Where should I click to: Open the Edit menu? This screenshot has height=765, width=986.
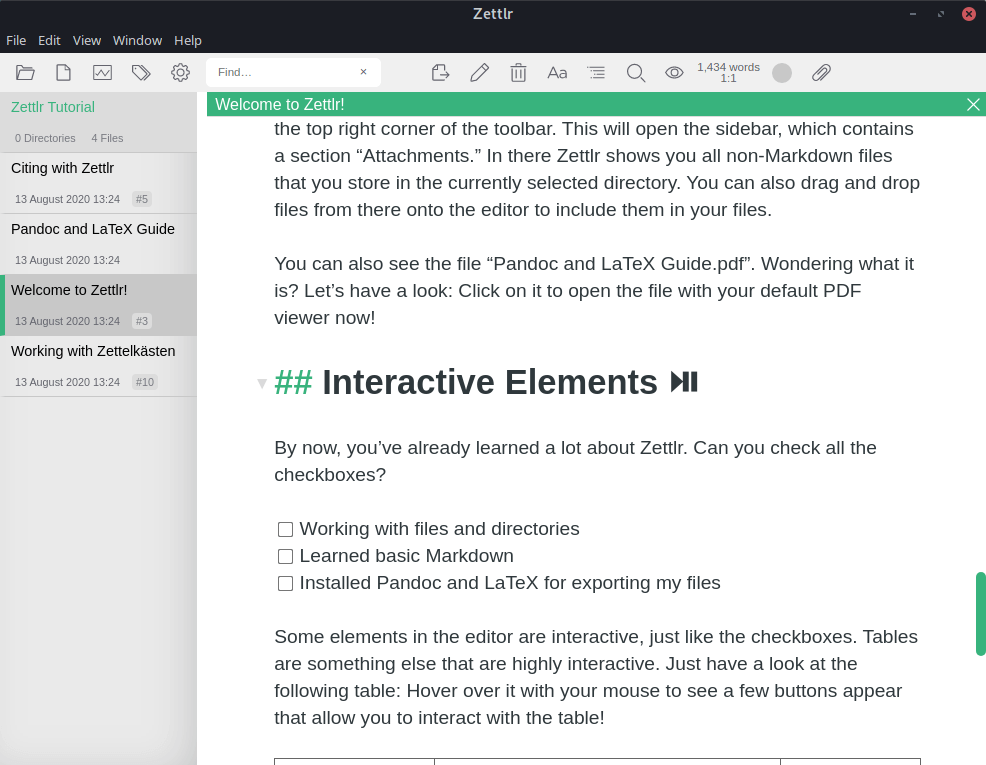pos(49,40)
